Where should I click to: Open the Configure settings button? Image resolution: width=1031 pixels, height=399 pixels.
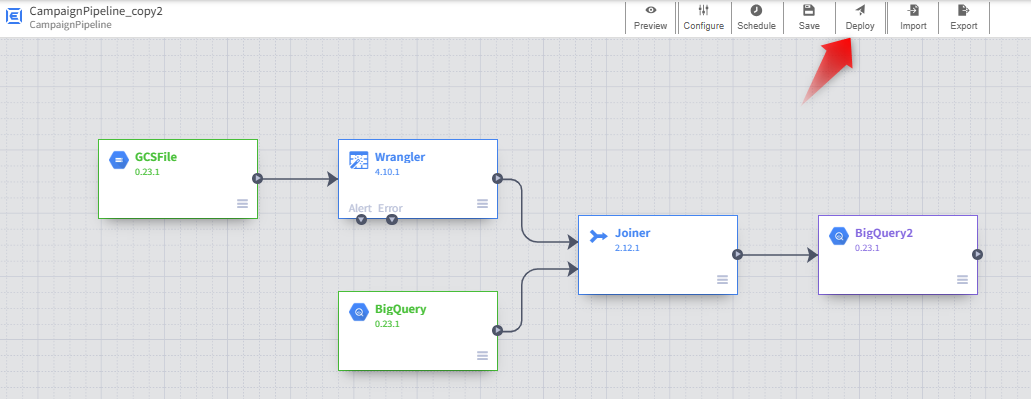pyautogui.click(x=703, y=18)
